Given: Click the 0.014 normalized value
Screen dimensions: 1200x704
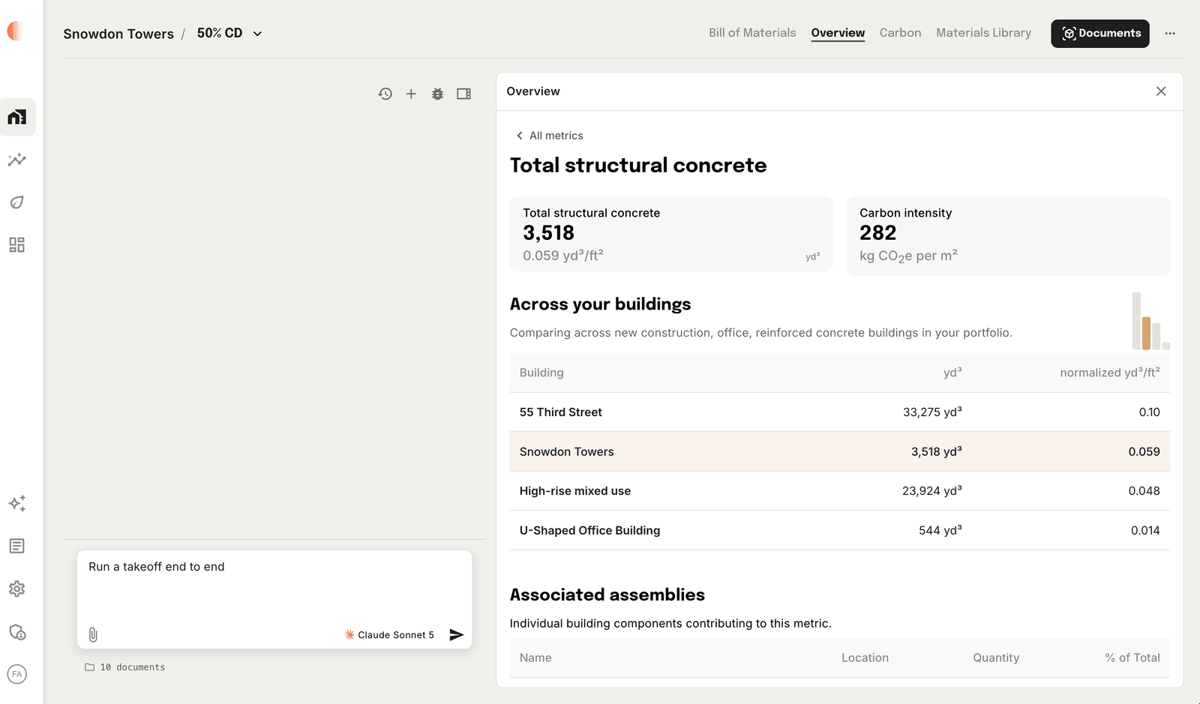Looking at the screenshot, I should click(1145, 530).
